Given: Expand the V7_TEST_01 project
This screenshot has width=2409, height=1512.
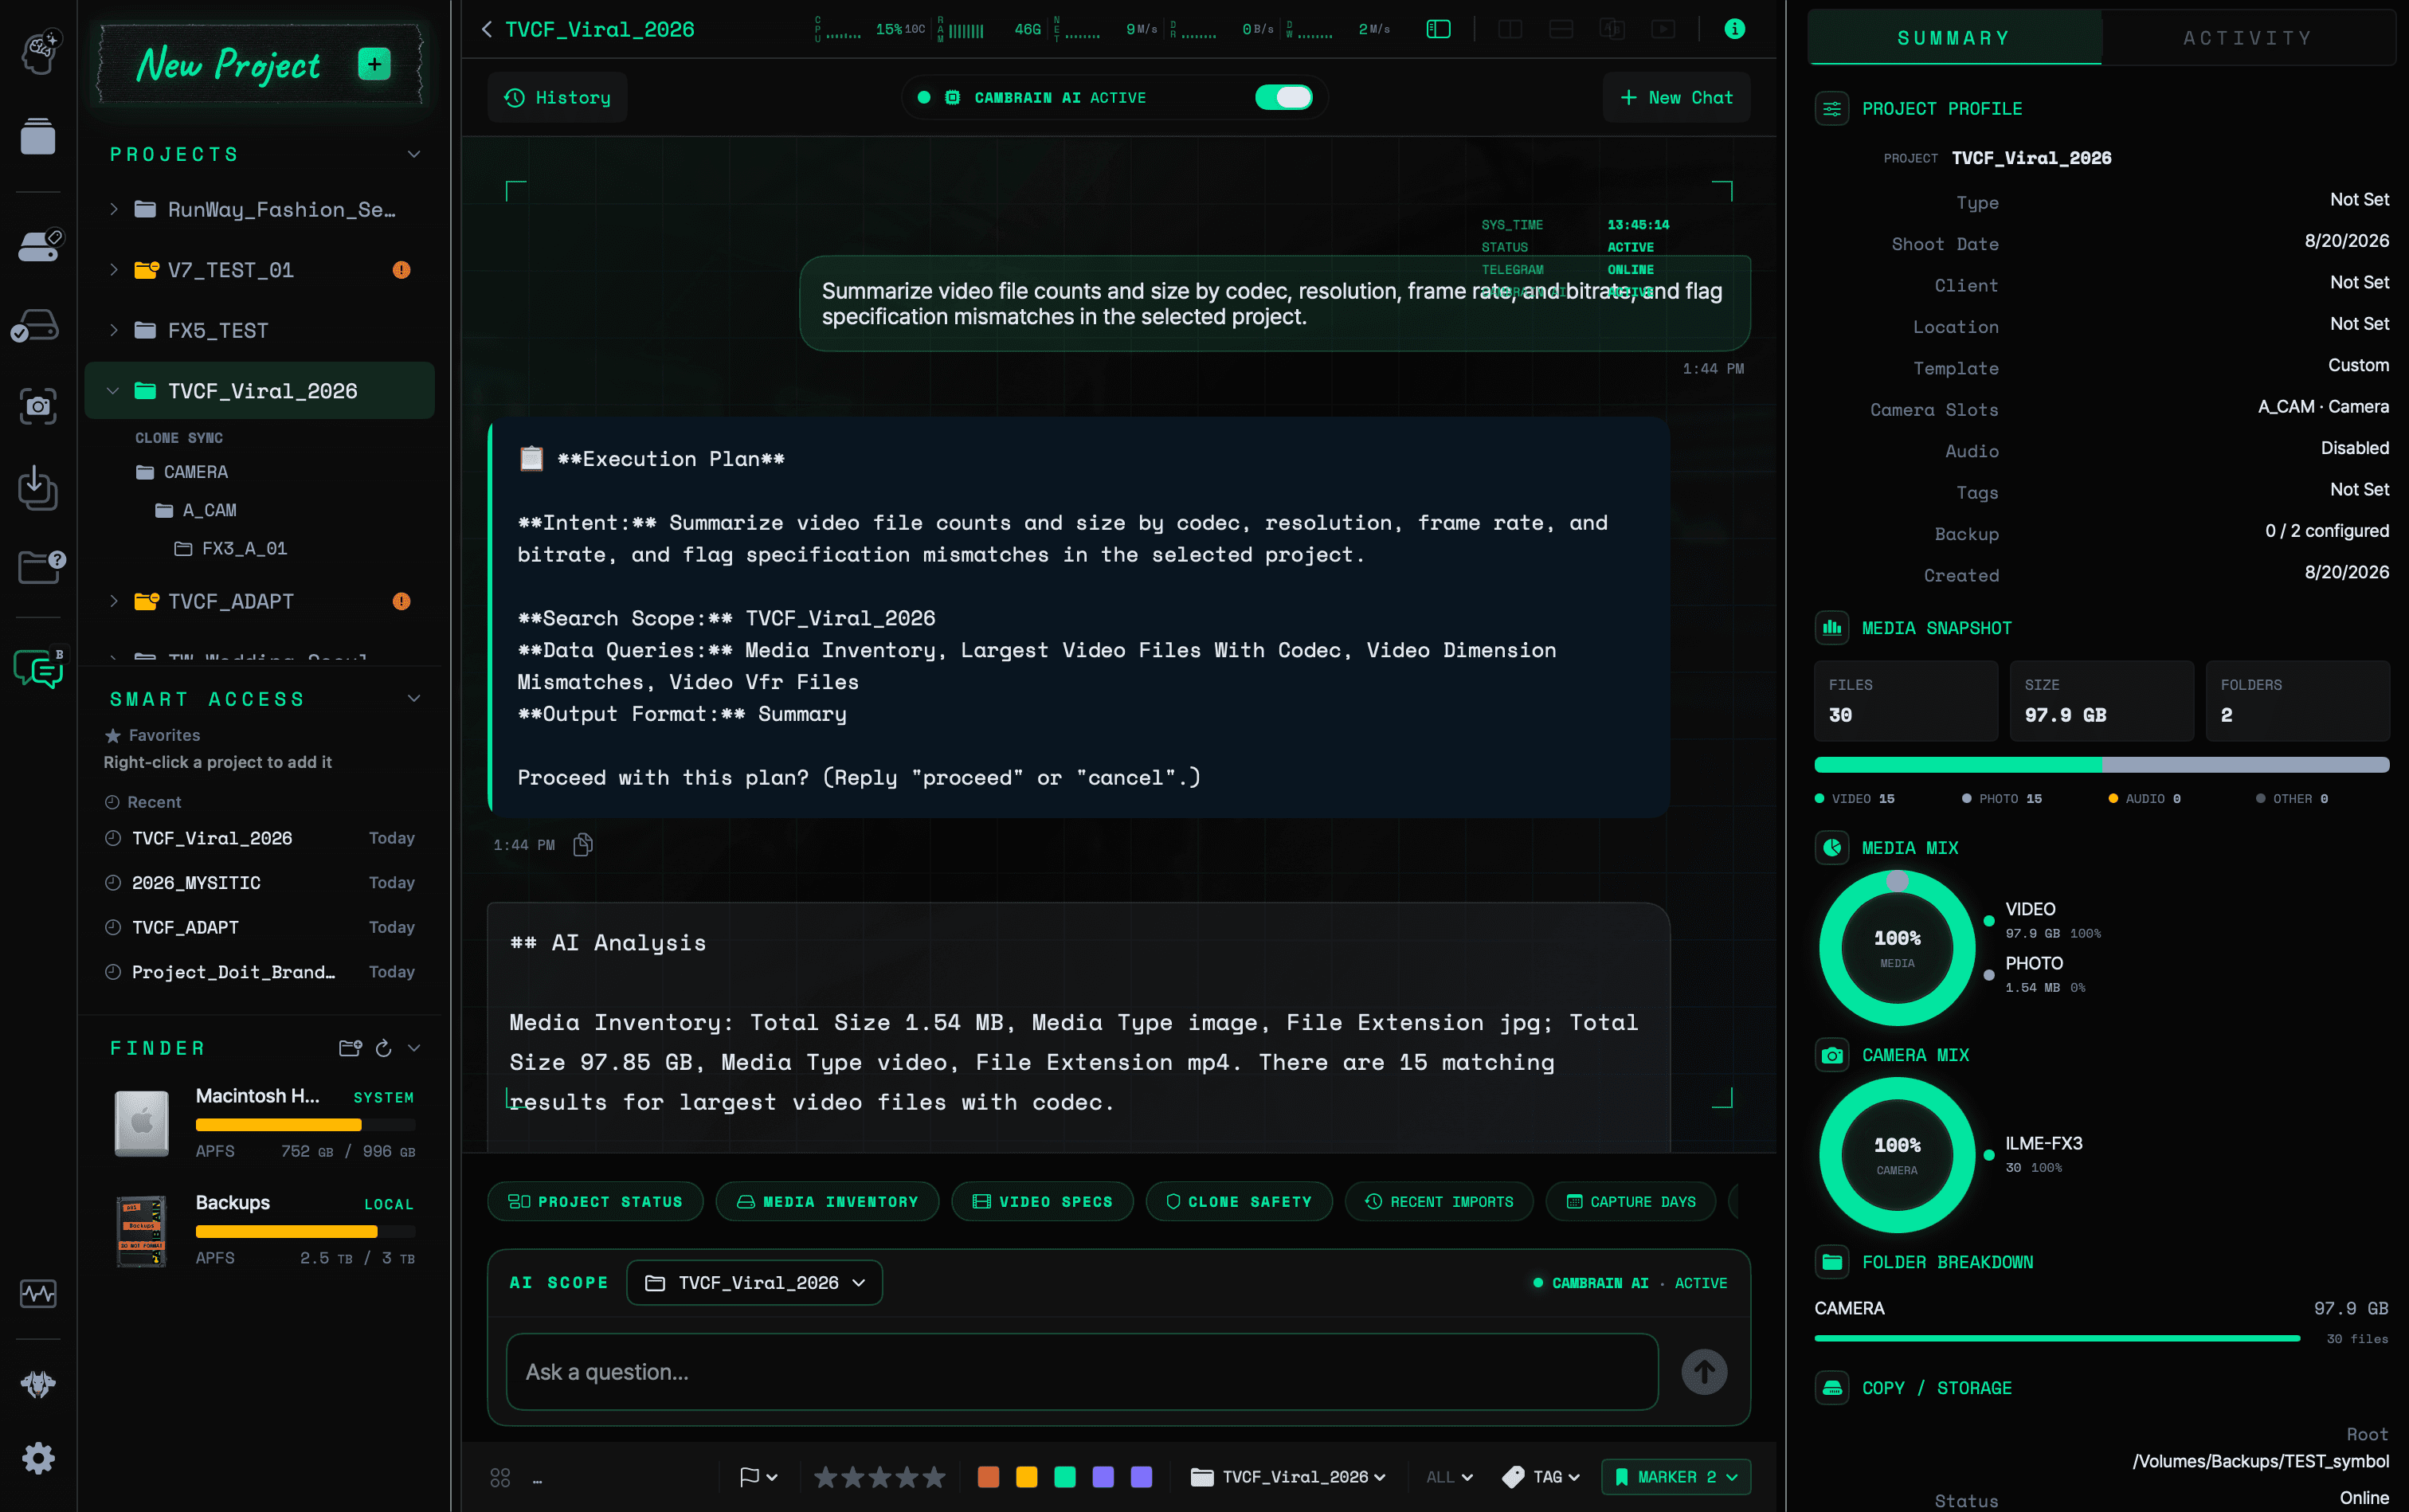Looking at the screenshot, I should [x=113, y=270].
